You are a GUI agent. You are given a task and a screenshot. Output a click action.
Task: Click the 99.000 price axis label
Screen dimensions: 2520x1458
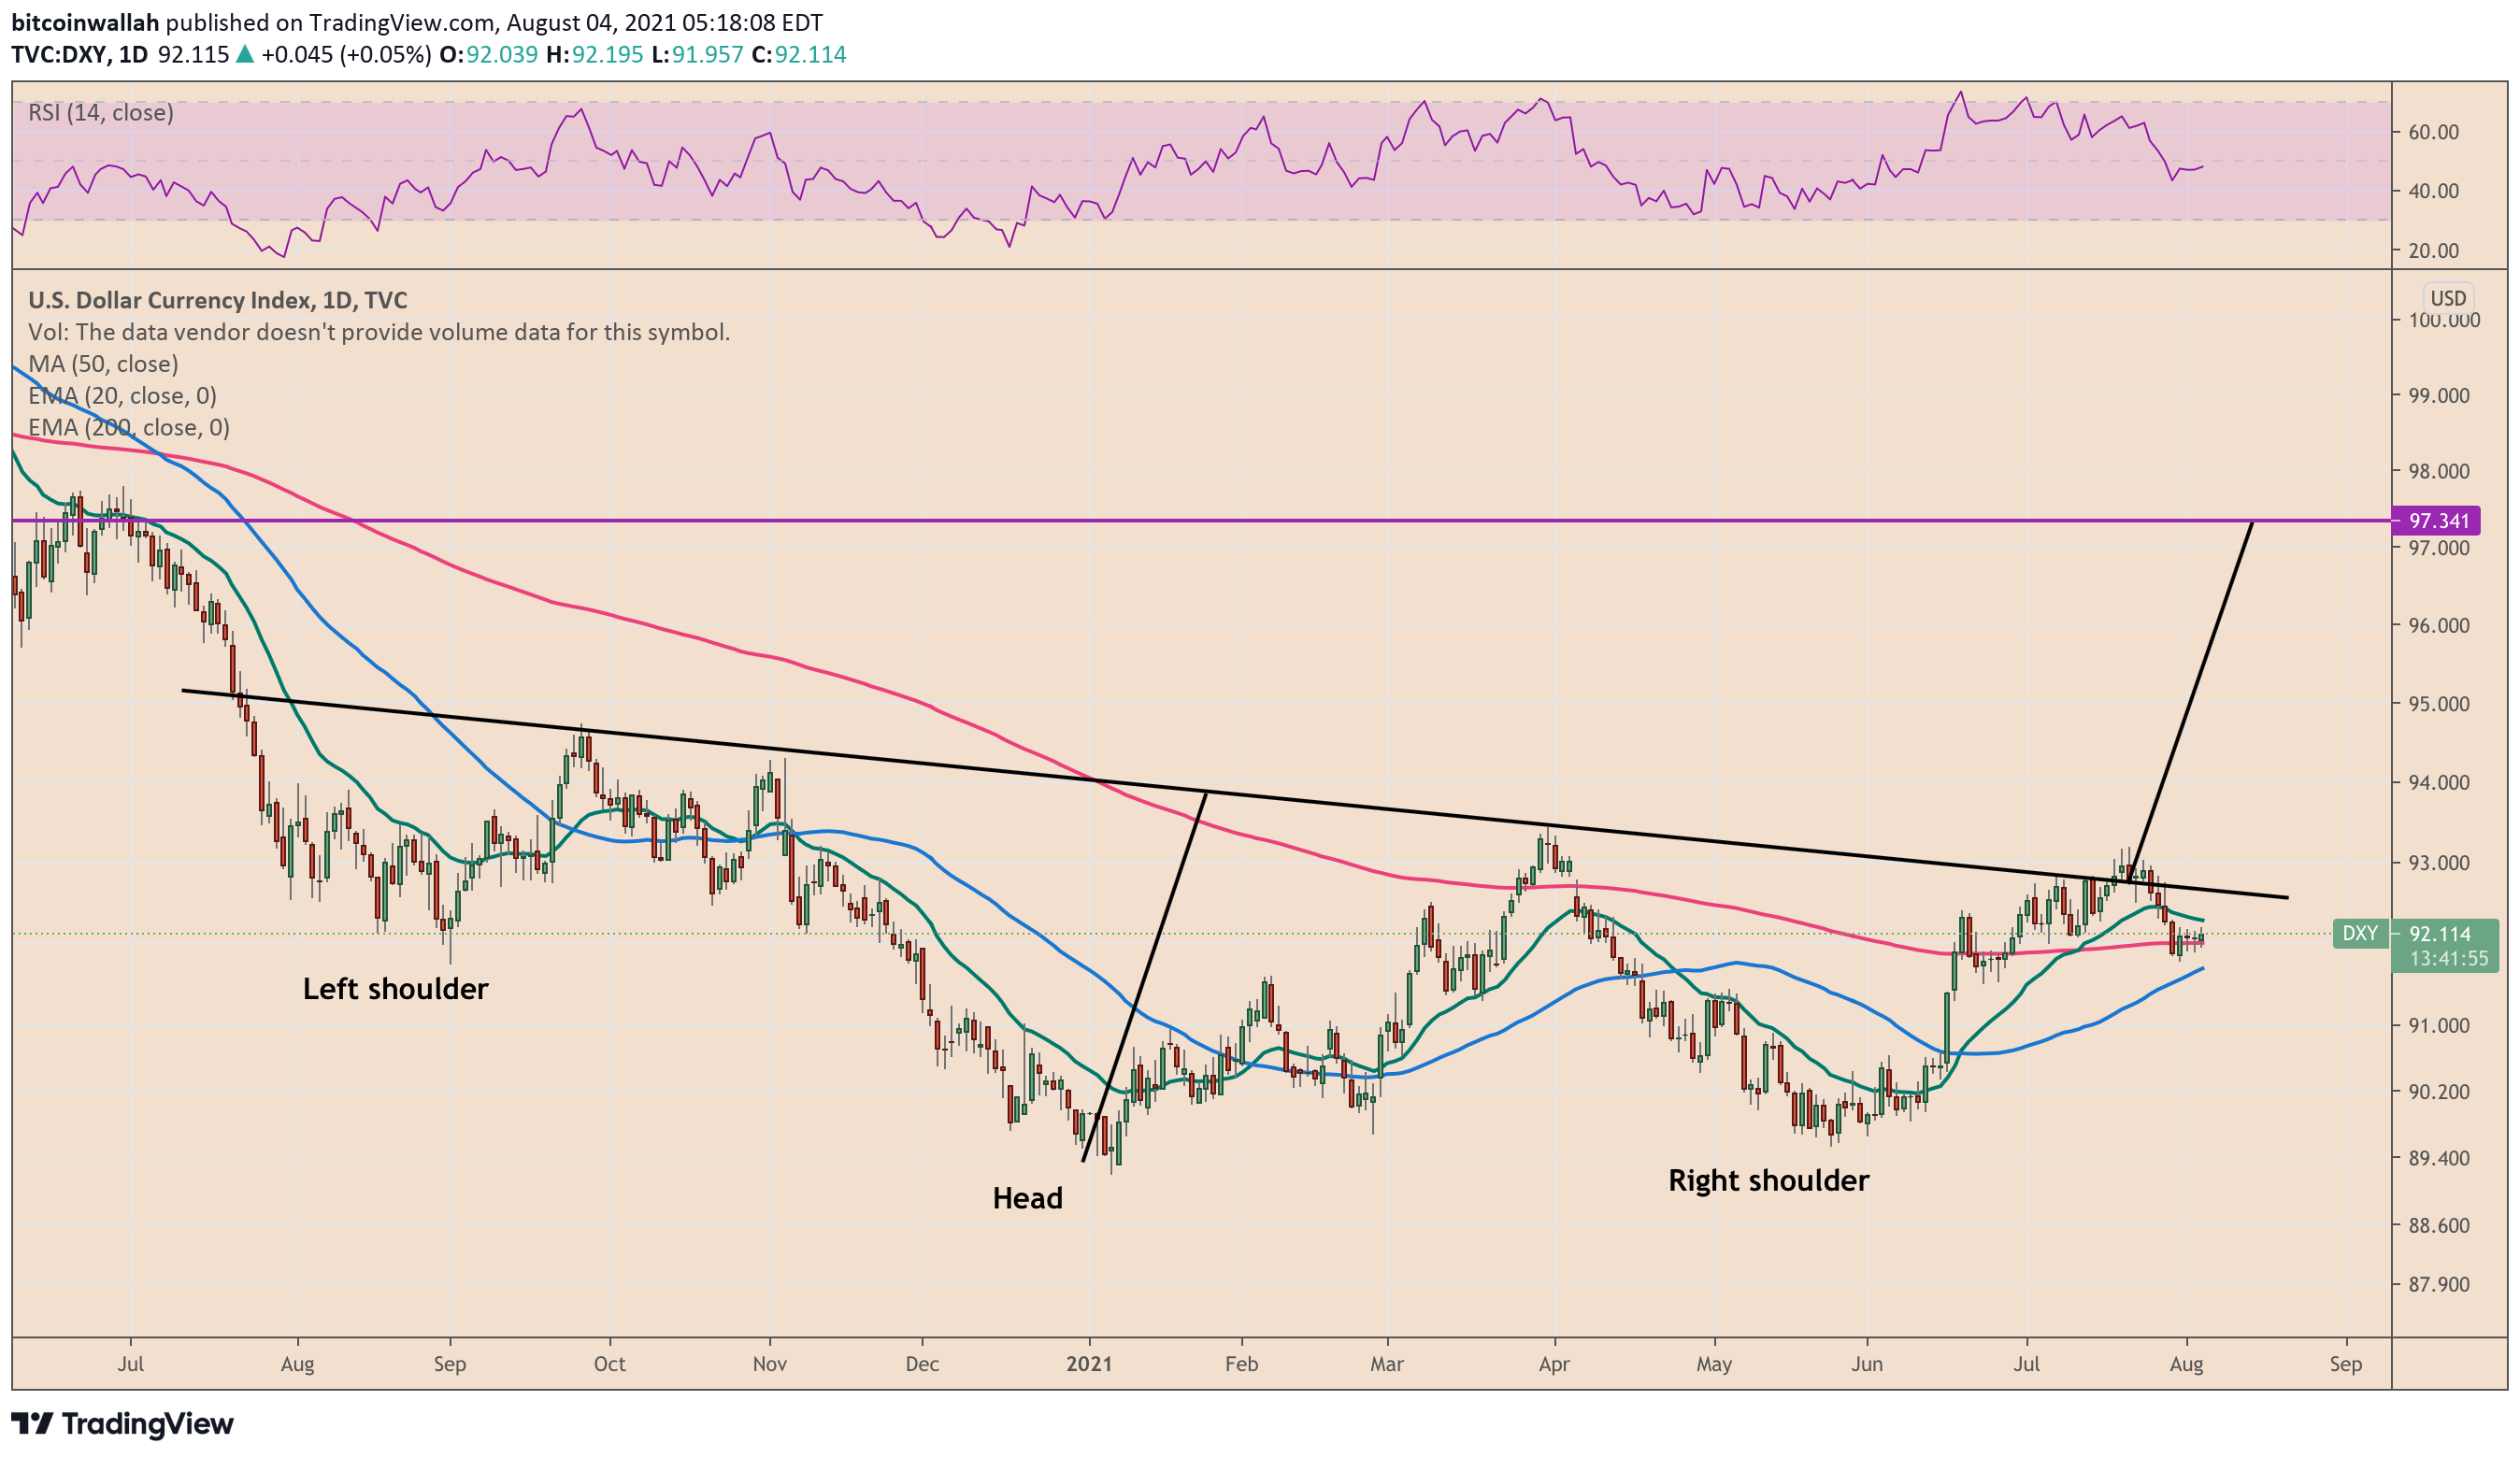click(x=2439, y=396)
